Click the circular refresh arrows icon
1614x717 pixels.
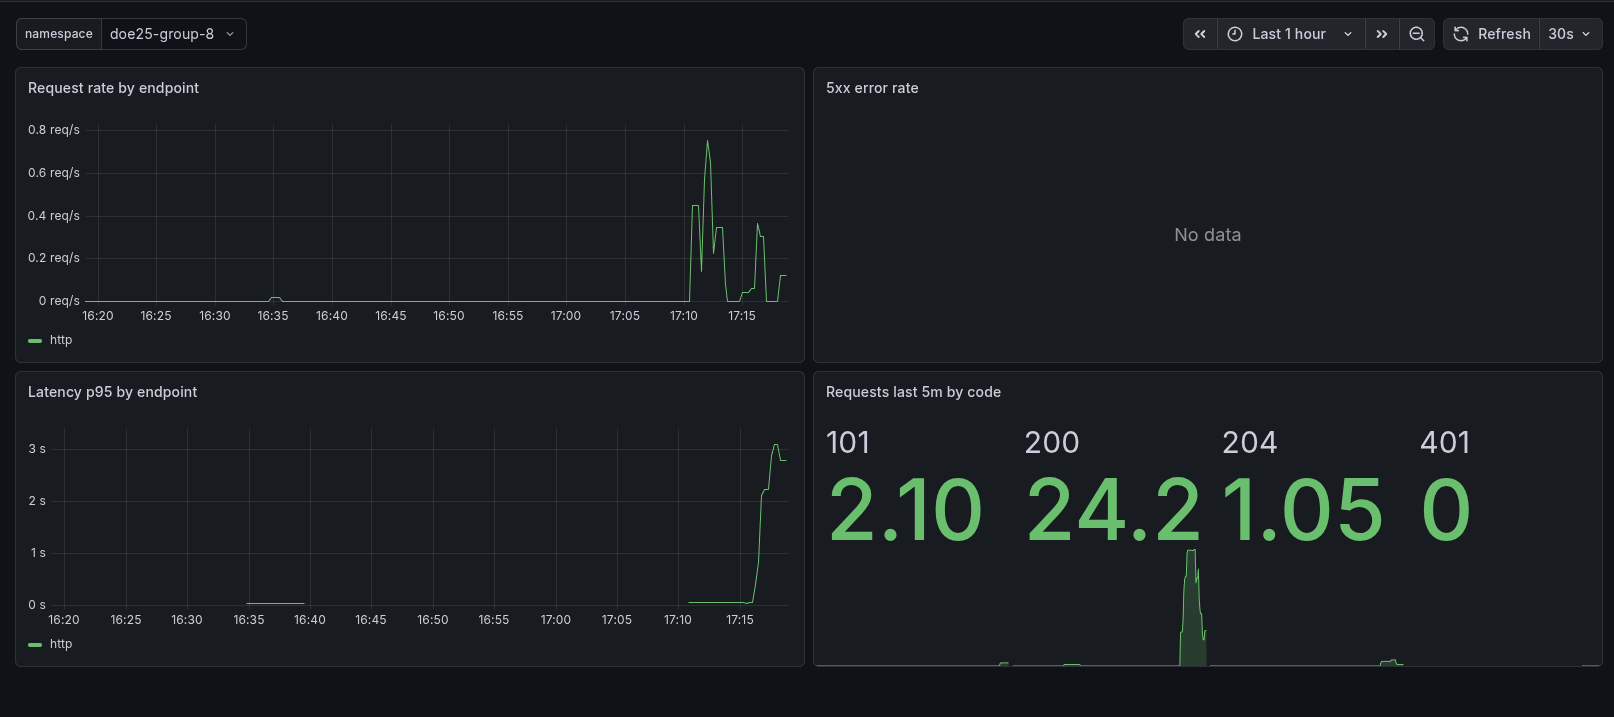1461,34
